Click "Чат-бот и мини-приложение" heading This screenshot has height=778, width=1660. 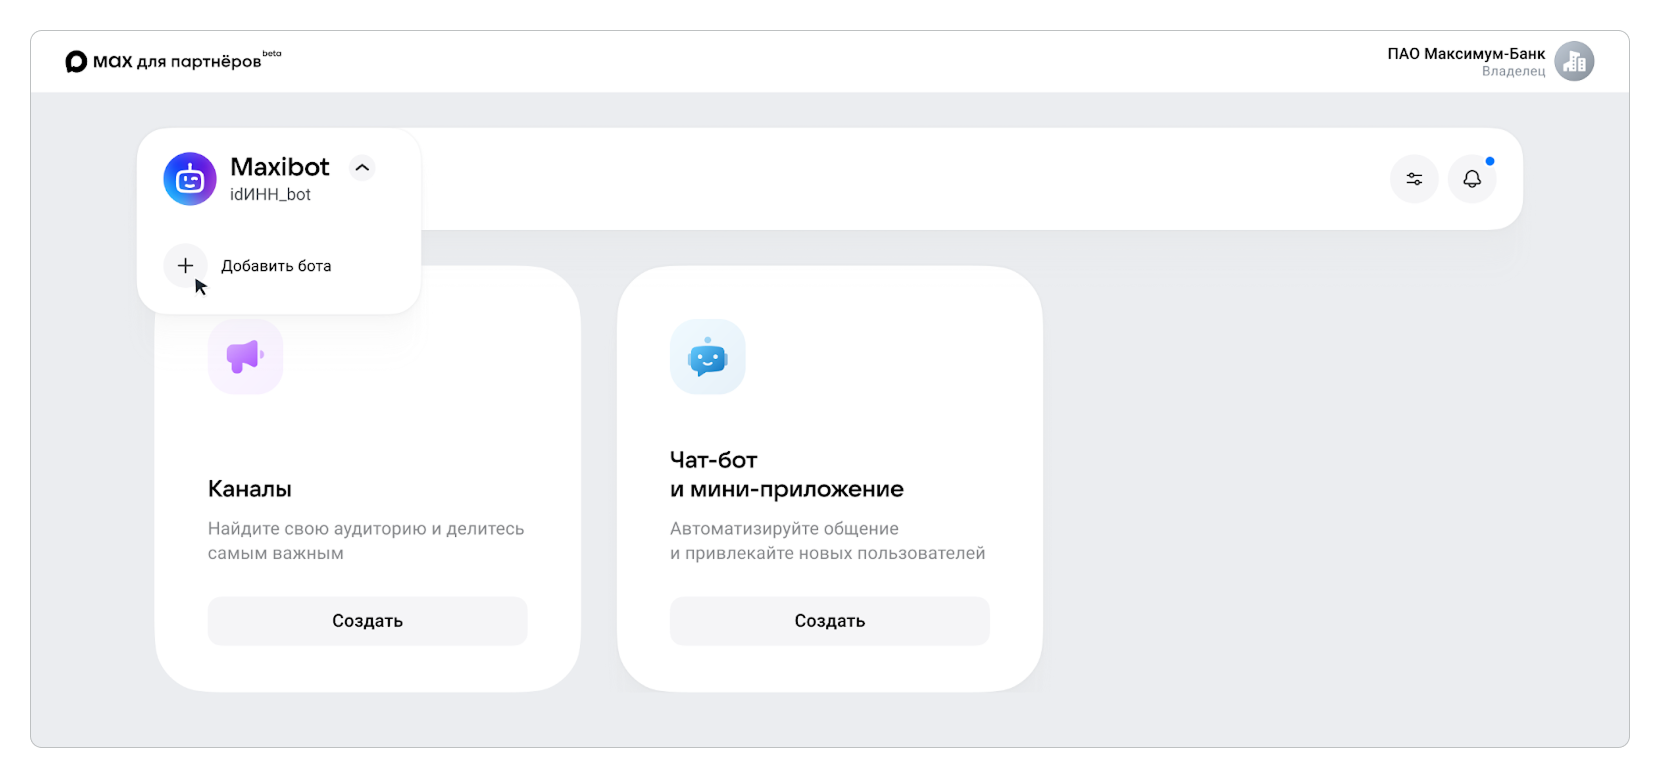786,474
